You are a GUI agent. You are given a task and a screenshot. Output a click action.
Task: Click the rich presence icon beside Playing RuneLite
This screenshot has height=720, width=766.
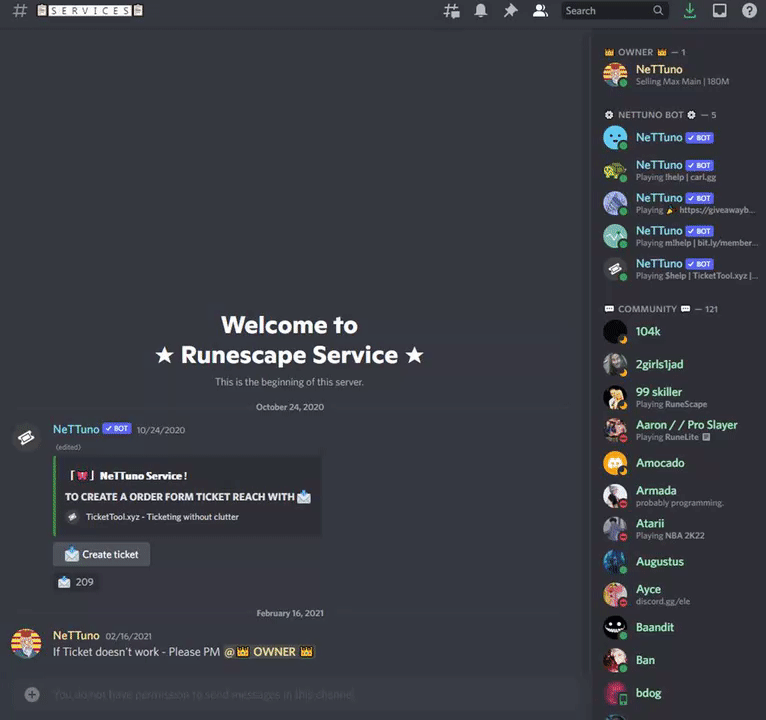[x=706, y=437]
